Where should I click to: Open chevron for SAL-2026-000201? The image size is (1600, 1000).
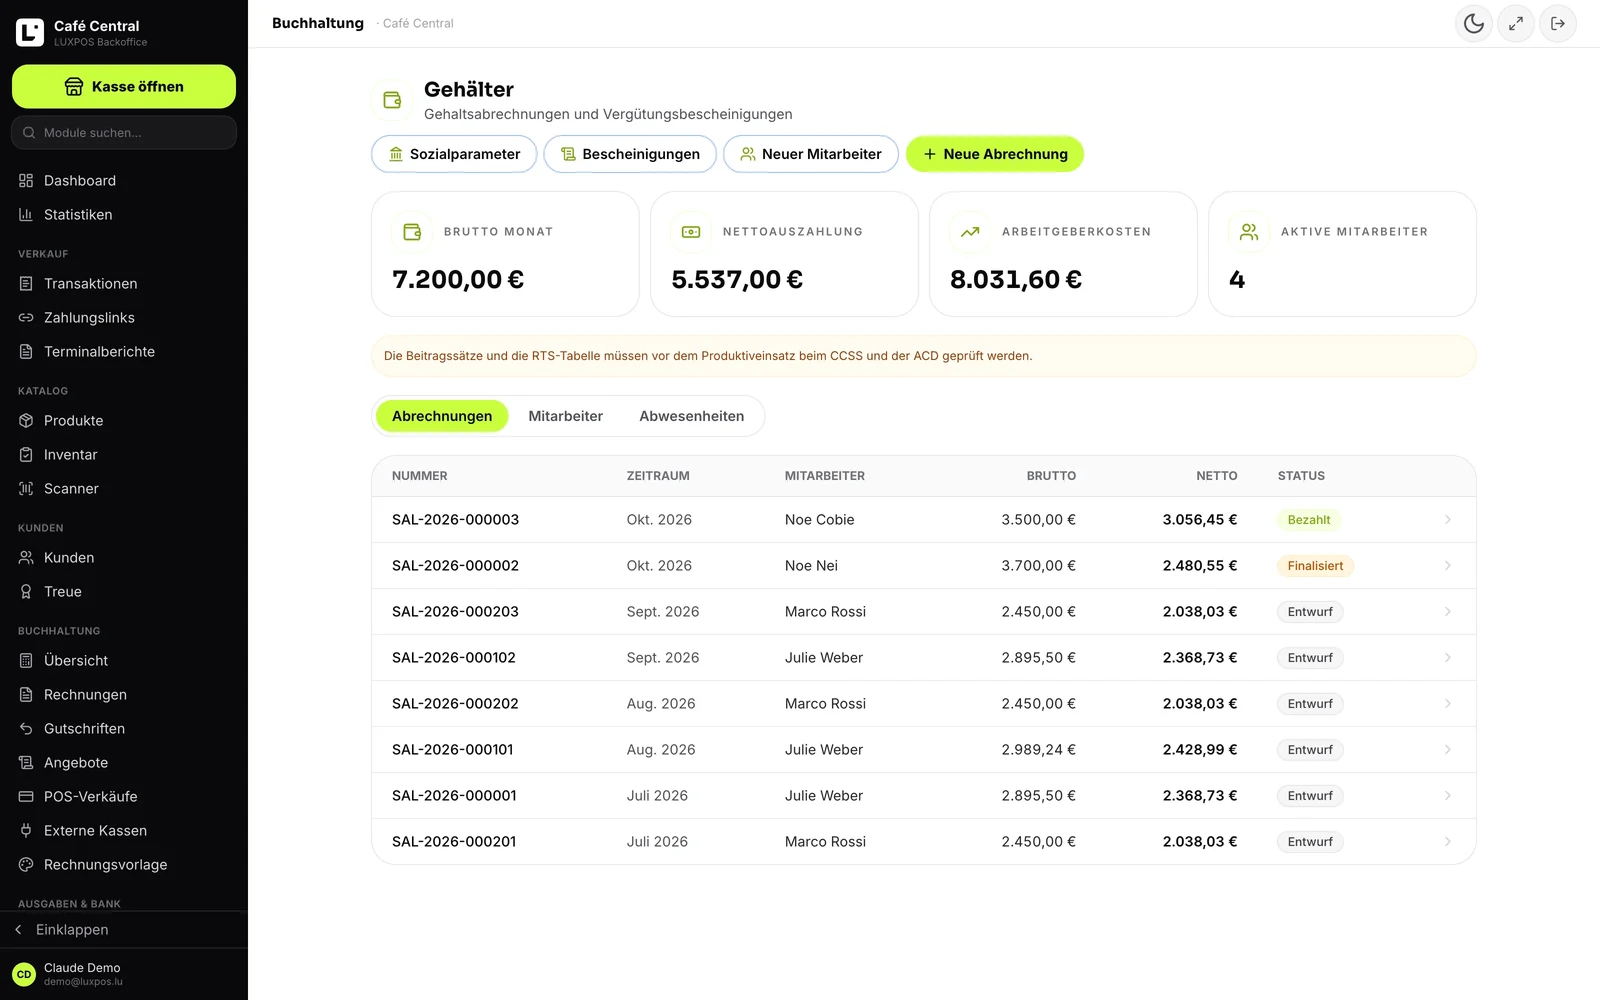pos(1447,842)
